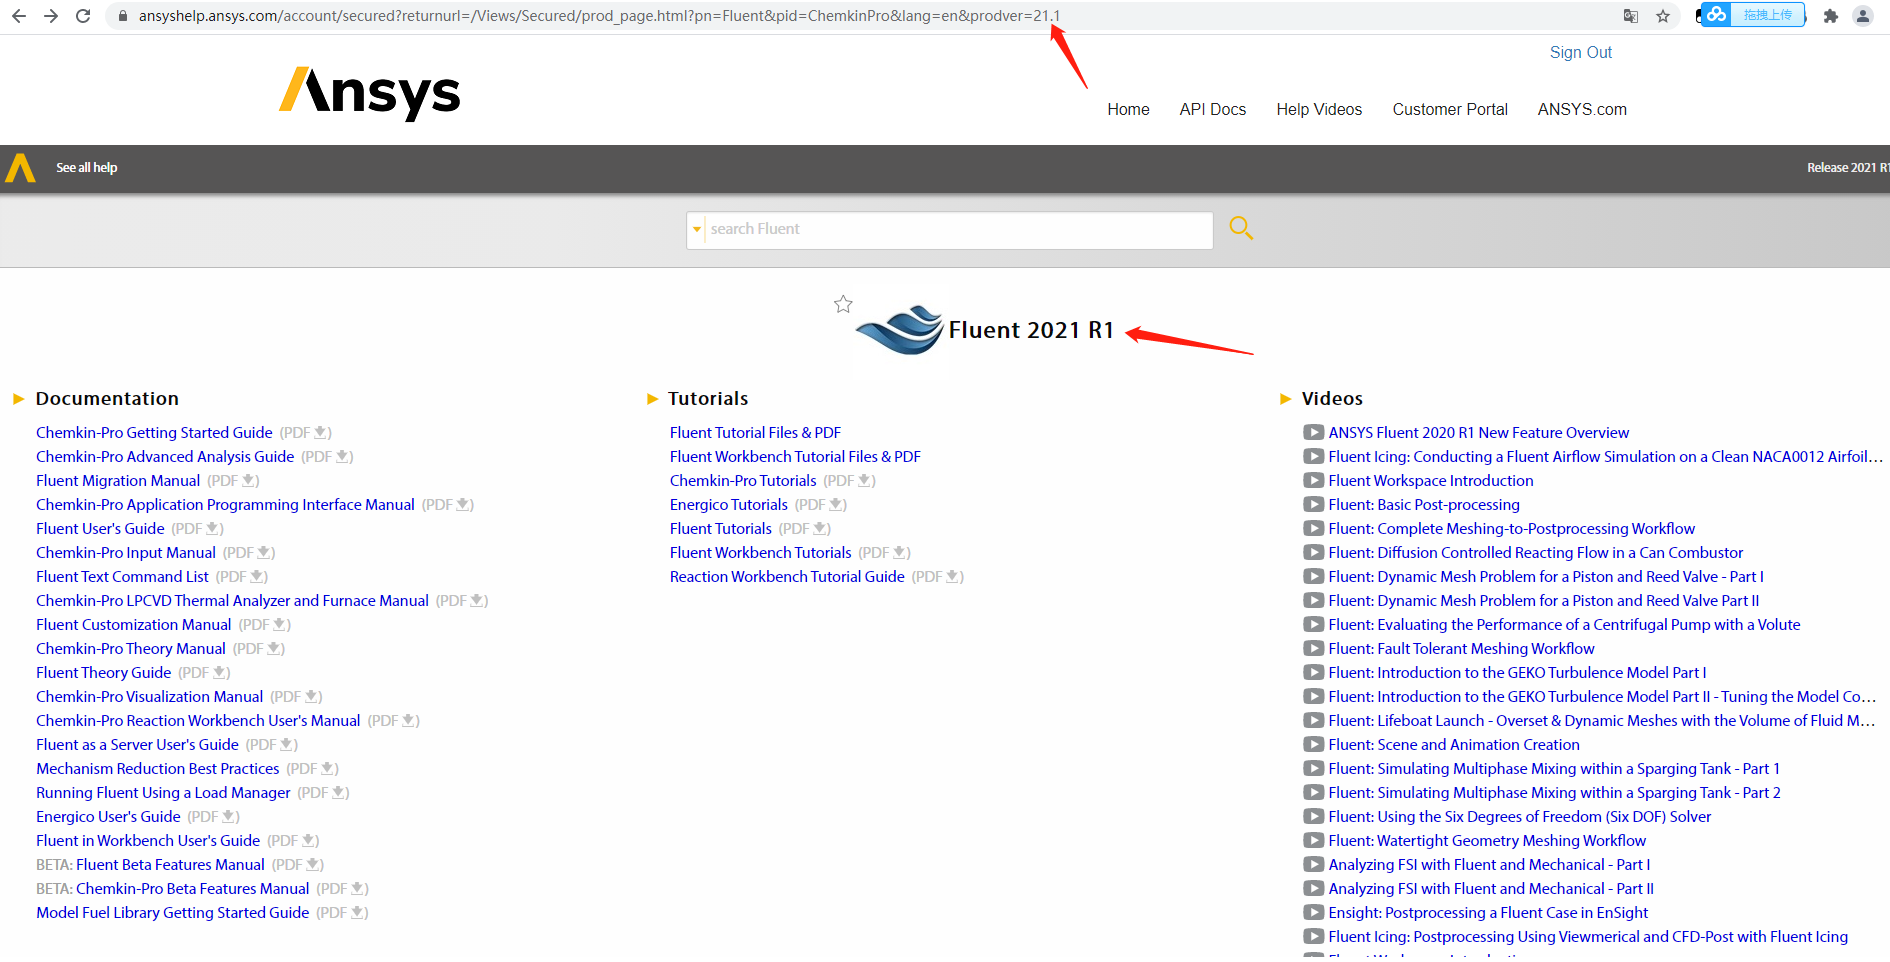
Task: Download the Fluent Theory Guide PDF
Action: coord(220,673)
